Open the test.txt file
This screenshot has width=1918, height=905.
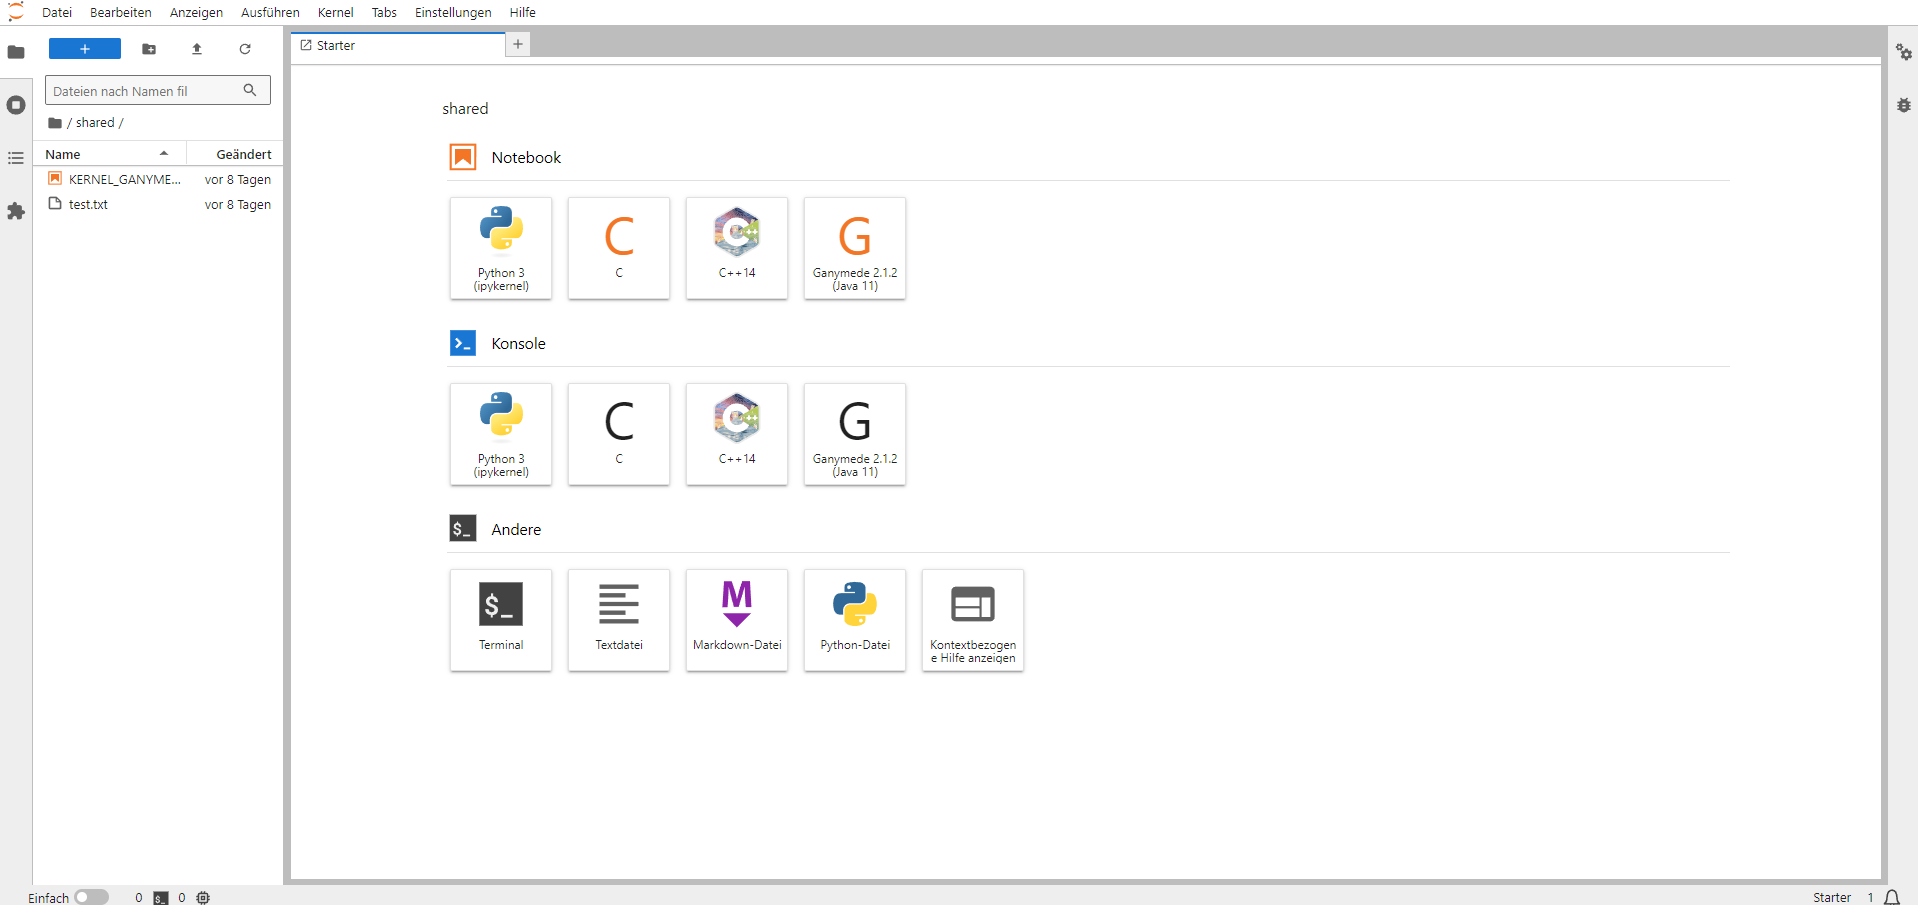pos(88,205)
